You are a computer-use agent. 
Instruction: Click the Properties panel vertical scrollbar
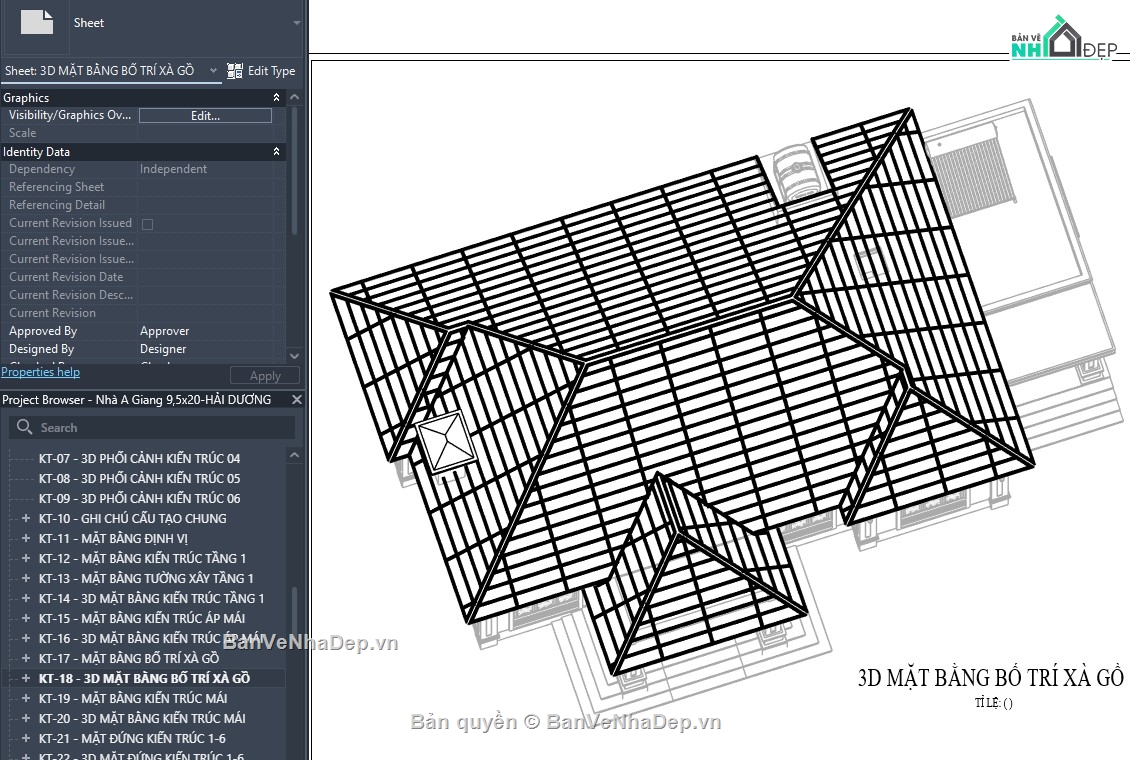(294, 171)
